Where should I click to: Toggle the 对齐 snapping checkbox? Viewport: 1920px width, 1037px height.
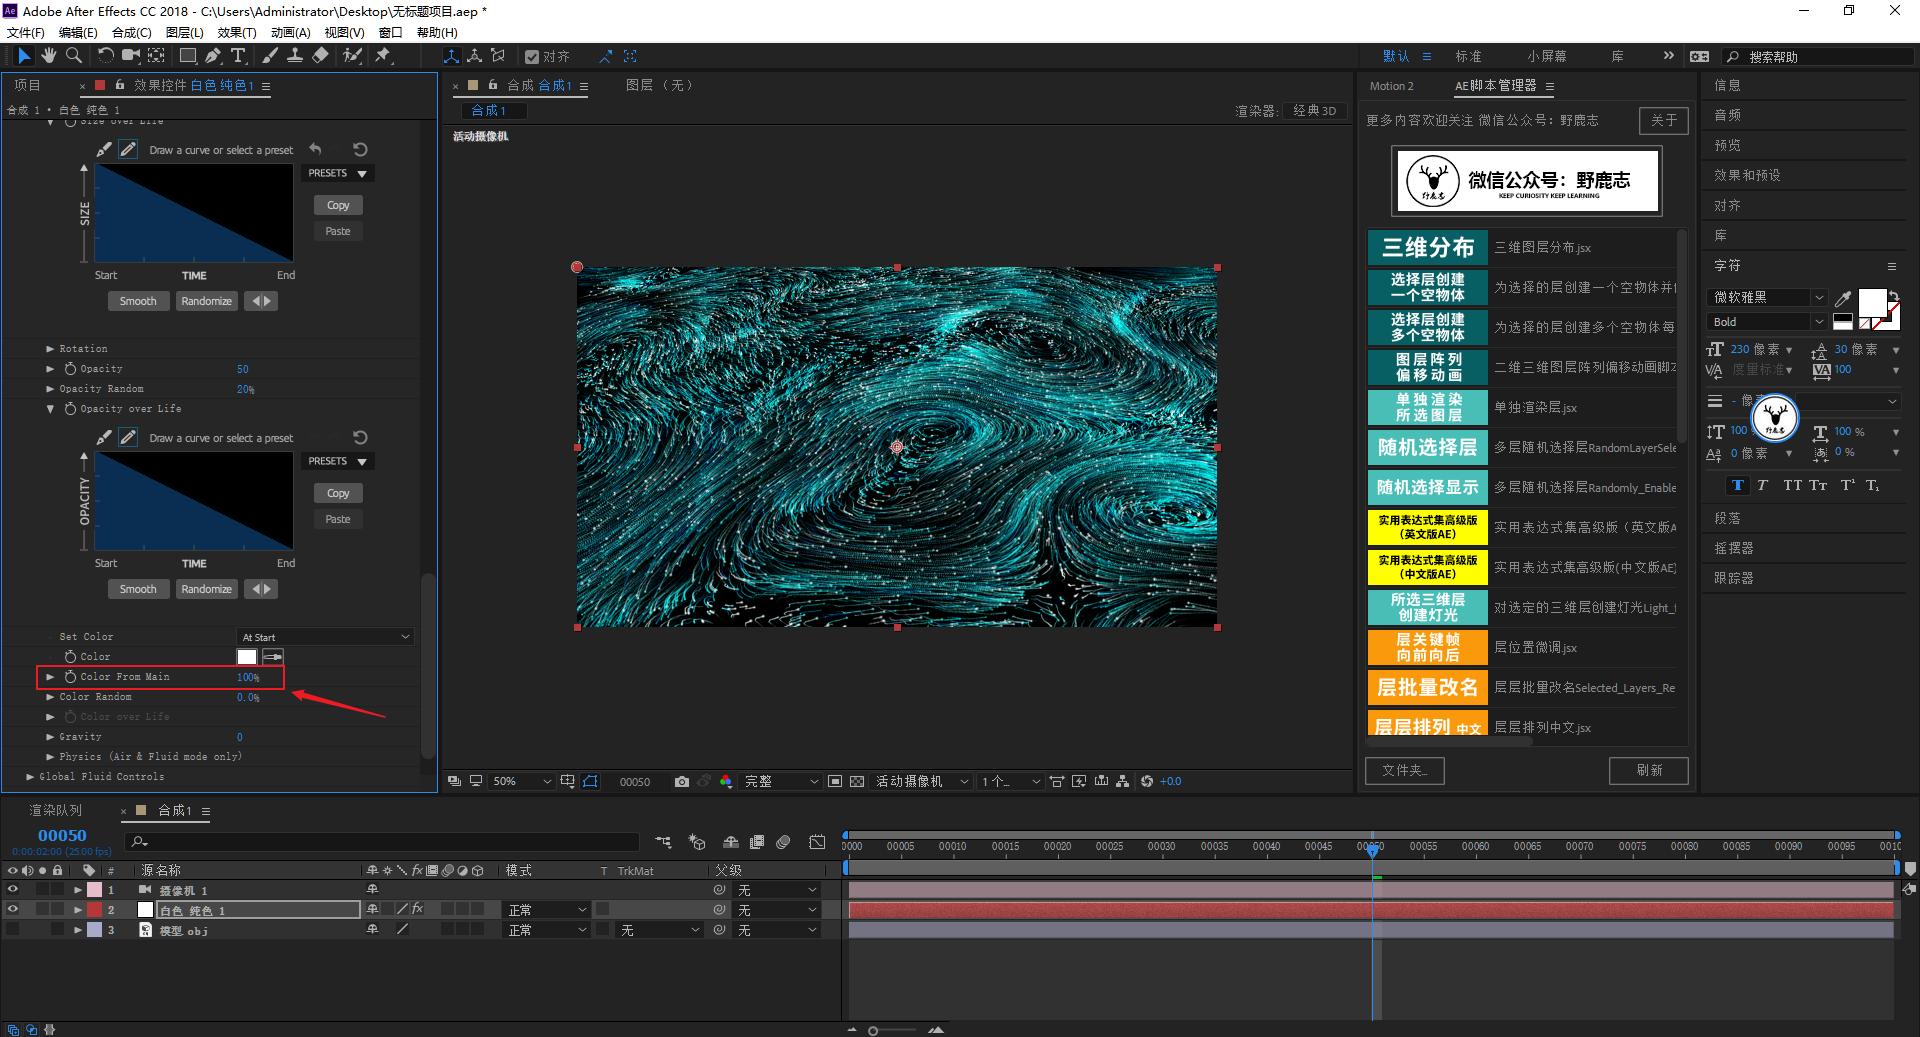coord(532,57)
